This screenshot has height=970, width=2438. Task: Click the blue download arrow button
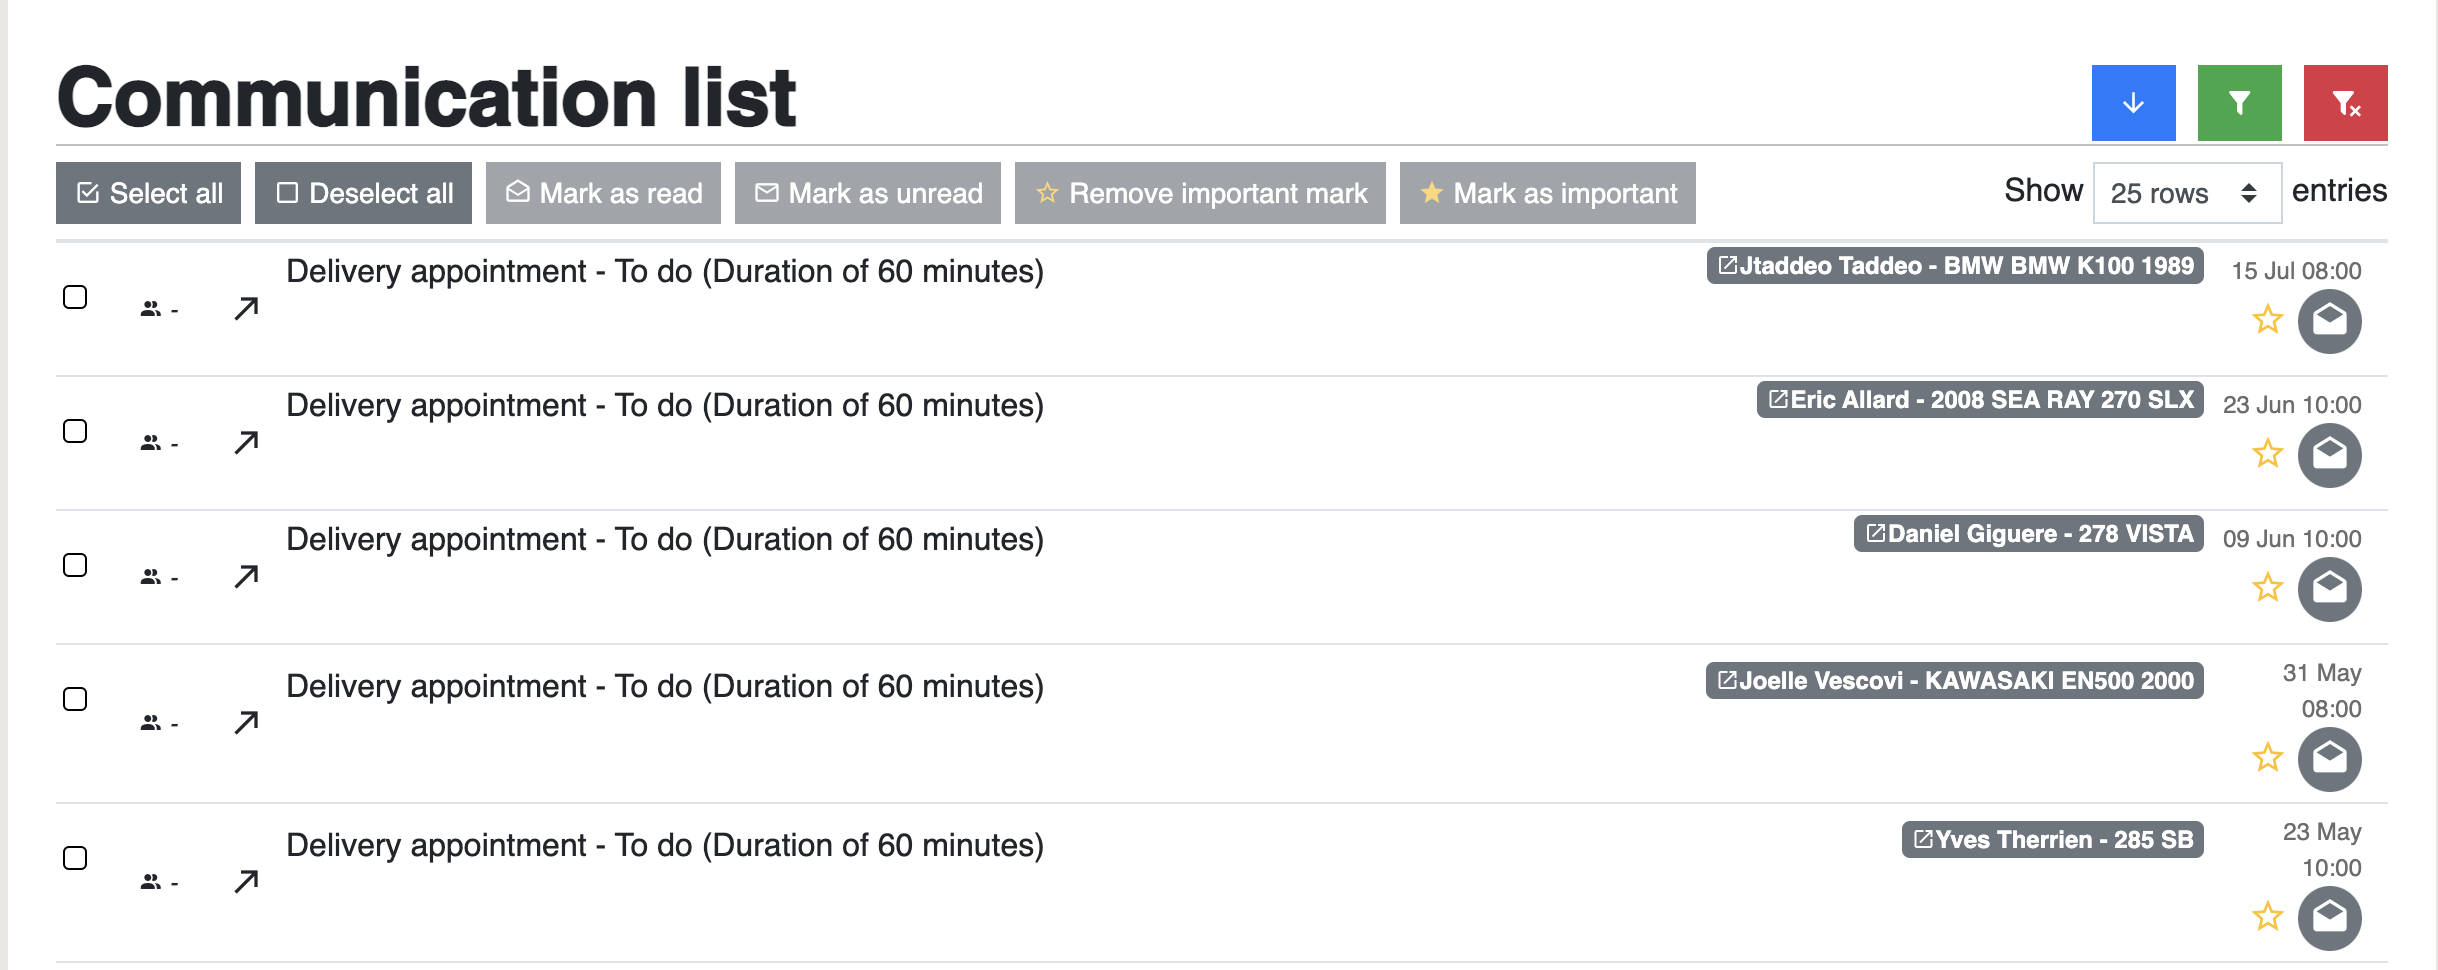point(2133,103)
